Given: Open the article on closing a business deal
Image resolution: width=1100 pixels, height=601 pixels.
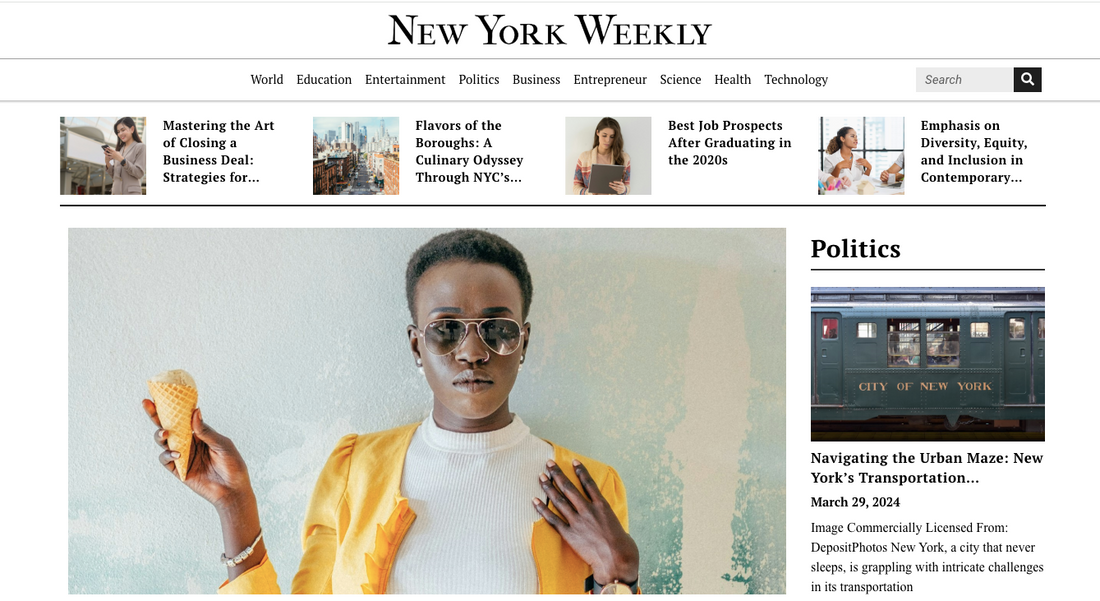Looking at the screenshot, I should (218, 151).
